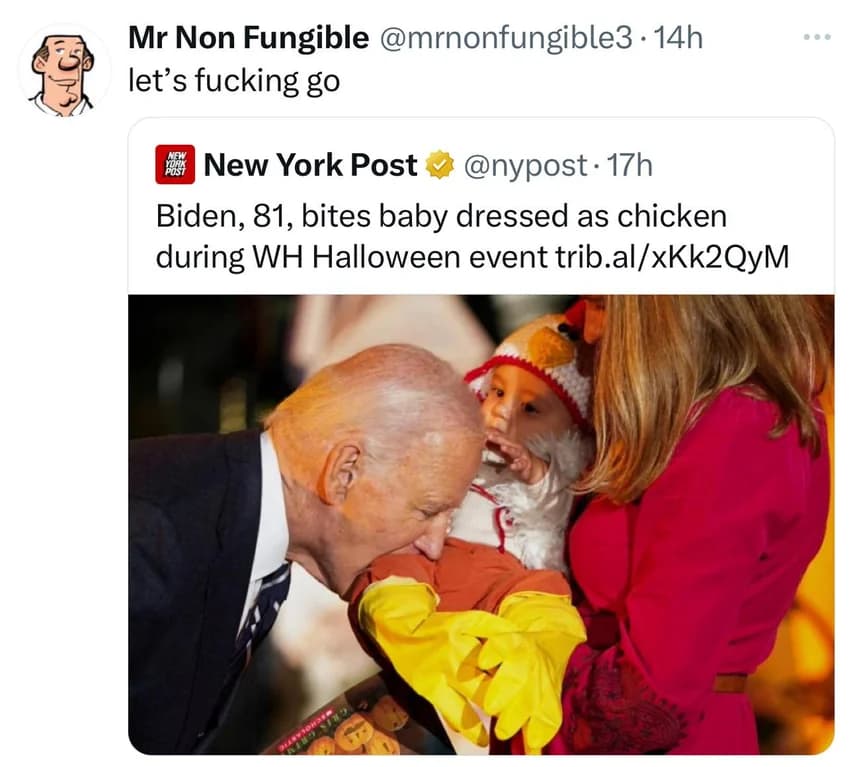Click the New York Post red logo avatar

click(175, 164)
